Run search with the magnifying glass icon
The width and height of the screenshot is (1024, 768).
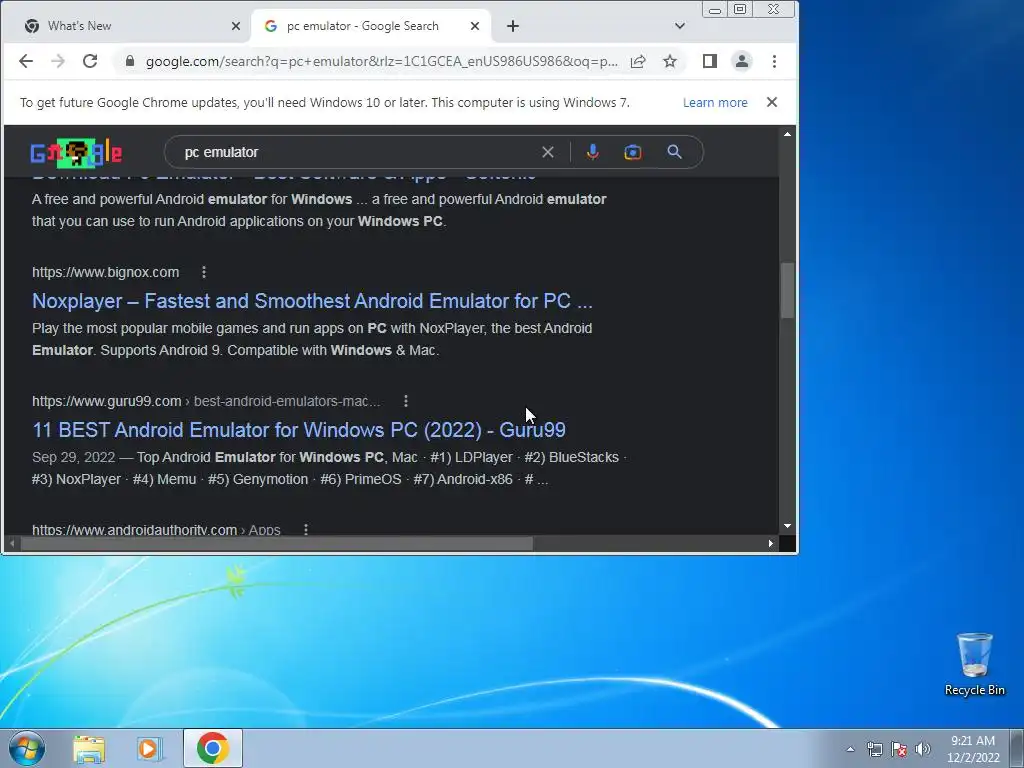[675, 152]
